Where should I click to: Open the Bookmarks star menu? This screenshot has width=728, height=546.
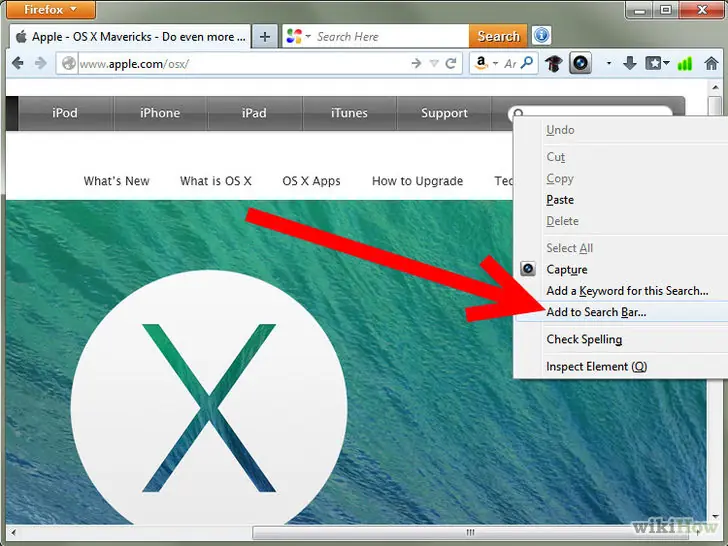(657, 63)
